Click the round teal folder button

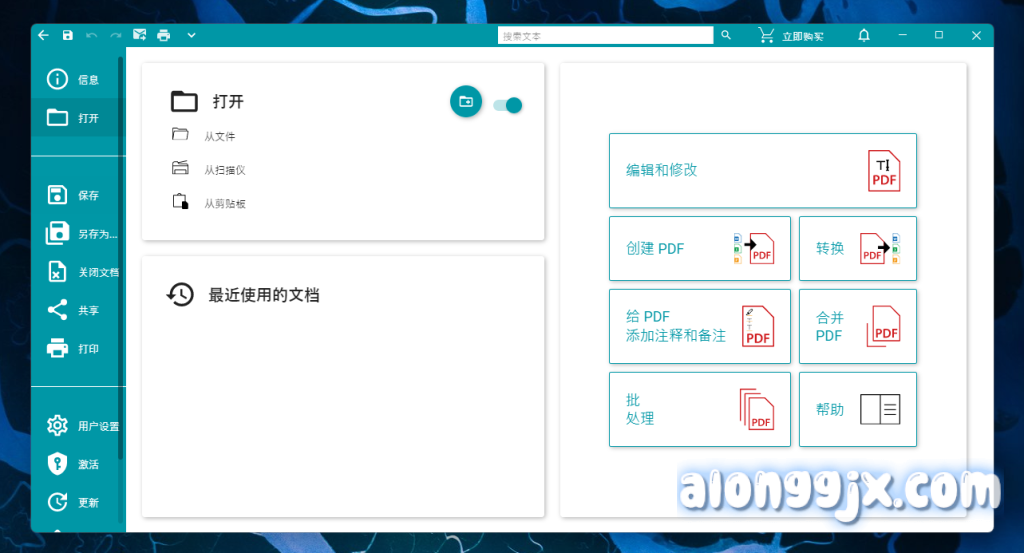(x=466, y=101)
